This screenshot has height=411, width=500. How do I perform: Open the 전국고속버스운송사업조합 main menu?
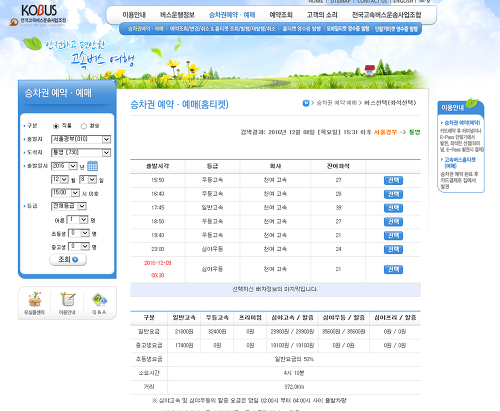[387, 15]
